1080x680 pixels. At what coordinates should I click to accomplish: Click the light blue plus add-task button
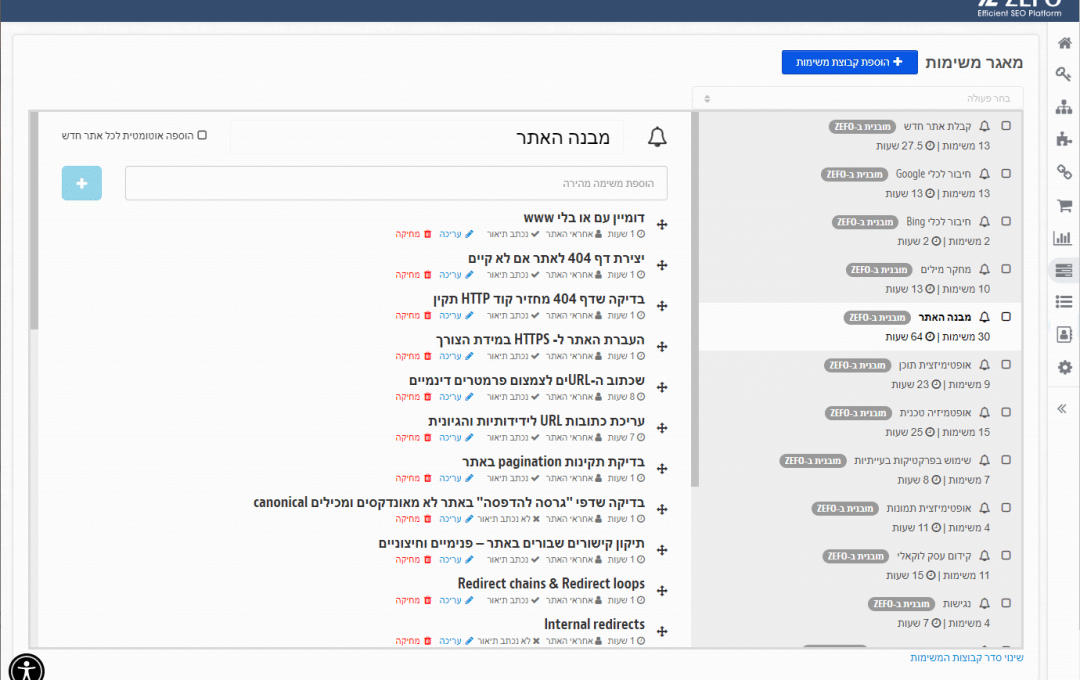pyautogui.click(x=82, y=183)
